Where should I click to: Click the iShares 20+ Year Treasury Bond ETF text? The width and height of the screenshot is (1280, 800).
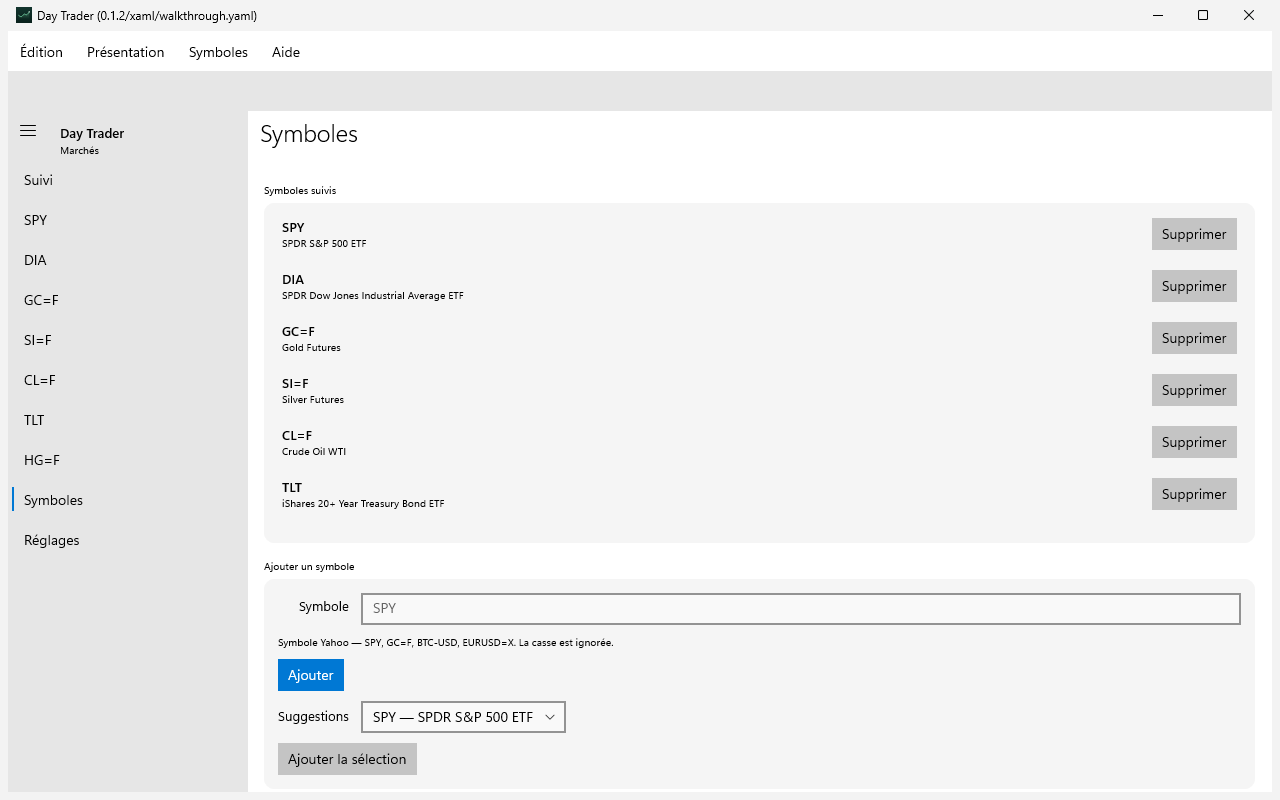pos(363,504)
